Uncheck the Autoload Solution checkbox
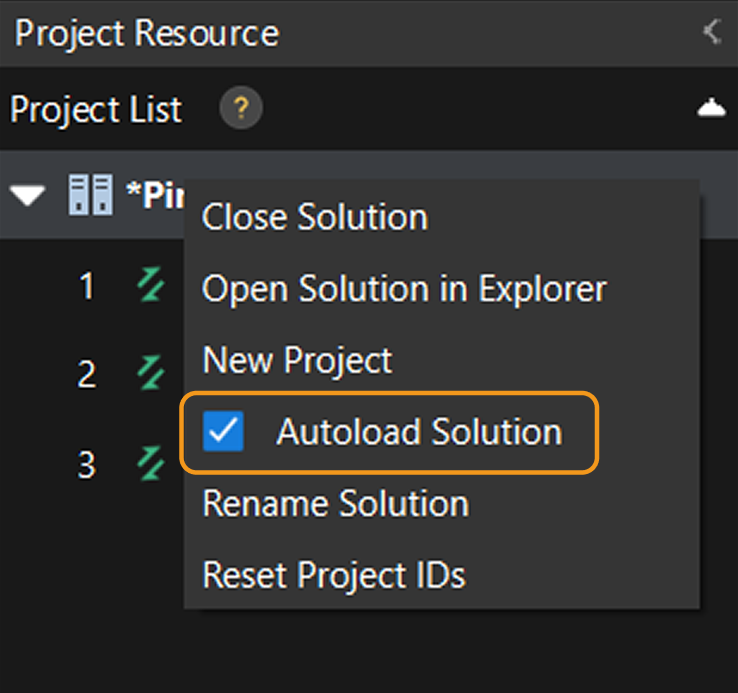Image resolution: width=738 pixels, height=693 pixels. click(223, 432)
